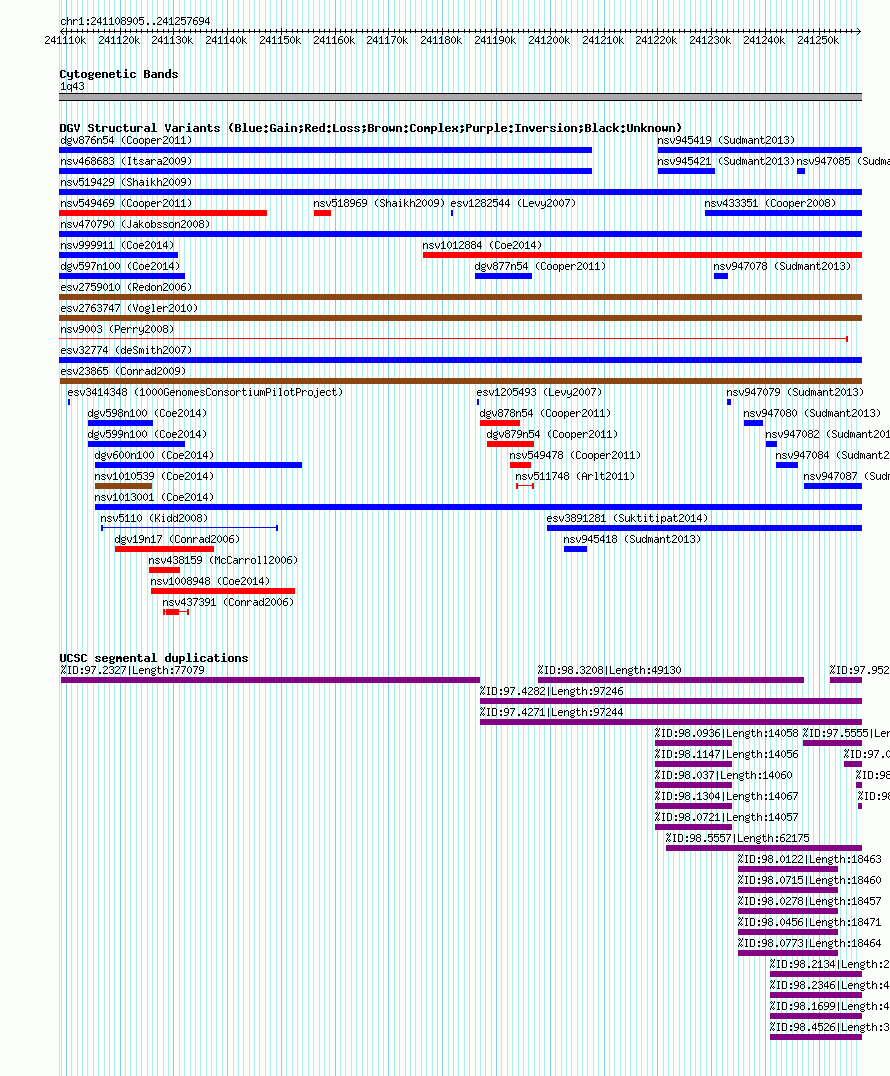Click %ID:98.0715 Length:18460 label
The image size is (890, 1076).
click(x=810, y=880)
